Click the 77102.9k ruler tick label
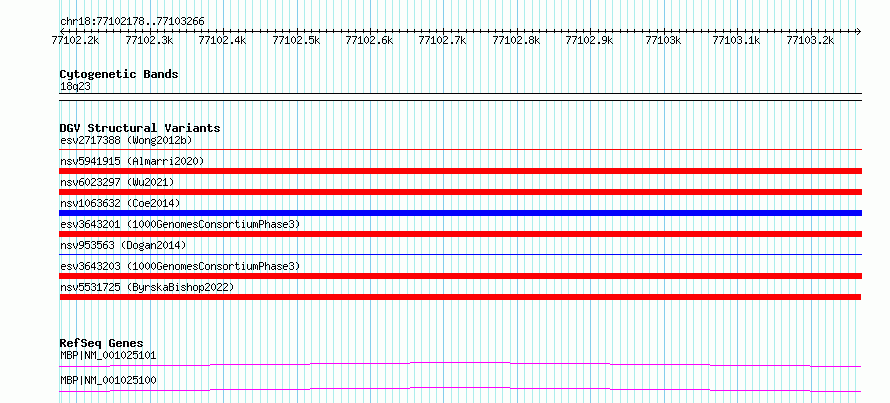Image resolution: width=890 pixels, height=403 pixels. tap(589, 40)
